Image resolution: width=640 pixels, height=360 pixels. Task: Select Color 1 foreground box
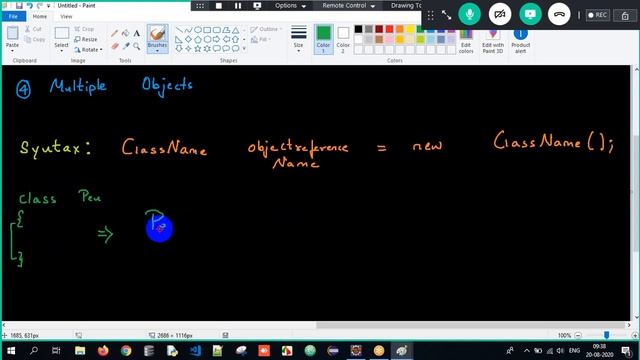click(323, 39)
